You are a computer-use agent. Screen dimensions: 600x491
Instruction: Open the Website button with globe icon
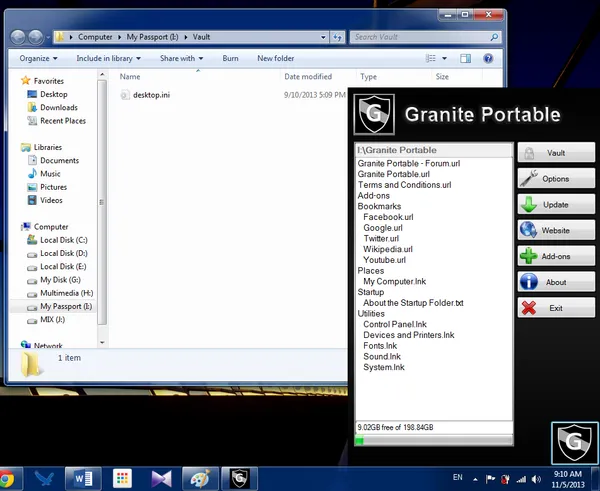pos(556,230)
